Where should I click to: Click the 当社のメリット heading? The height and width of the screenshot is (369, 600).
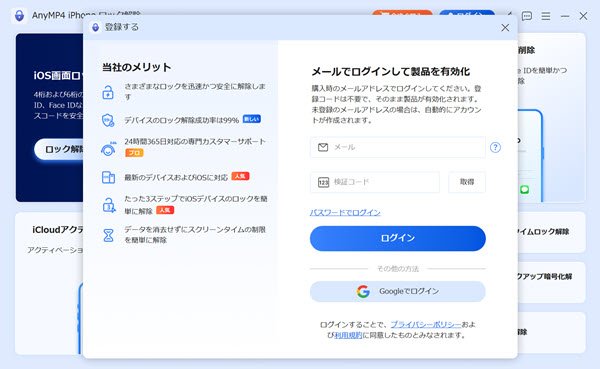(137, 67)
